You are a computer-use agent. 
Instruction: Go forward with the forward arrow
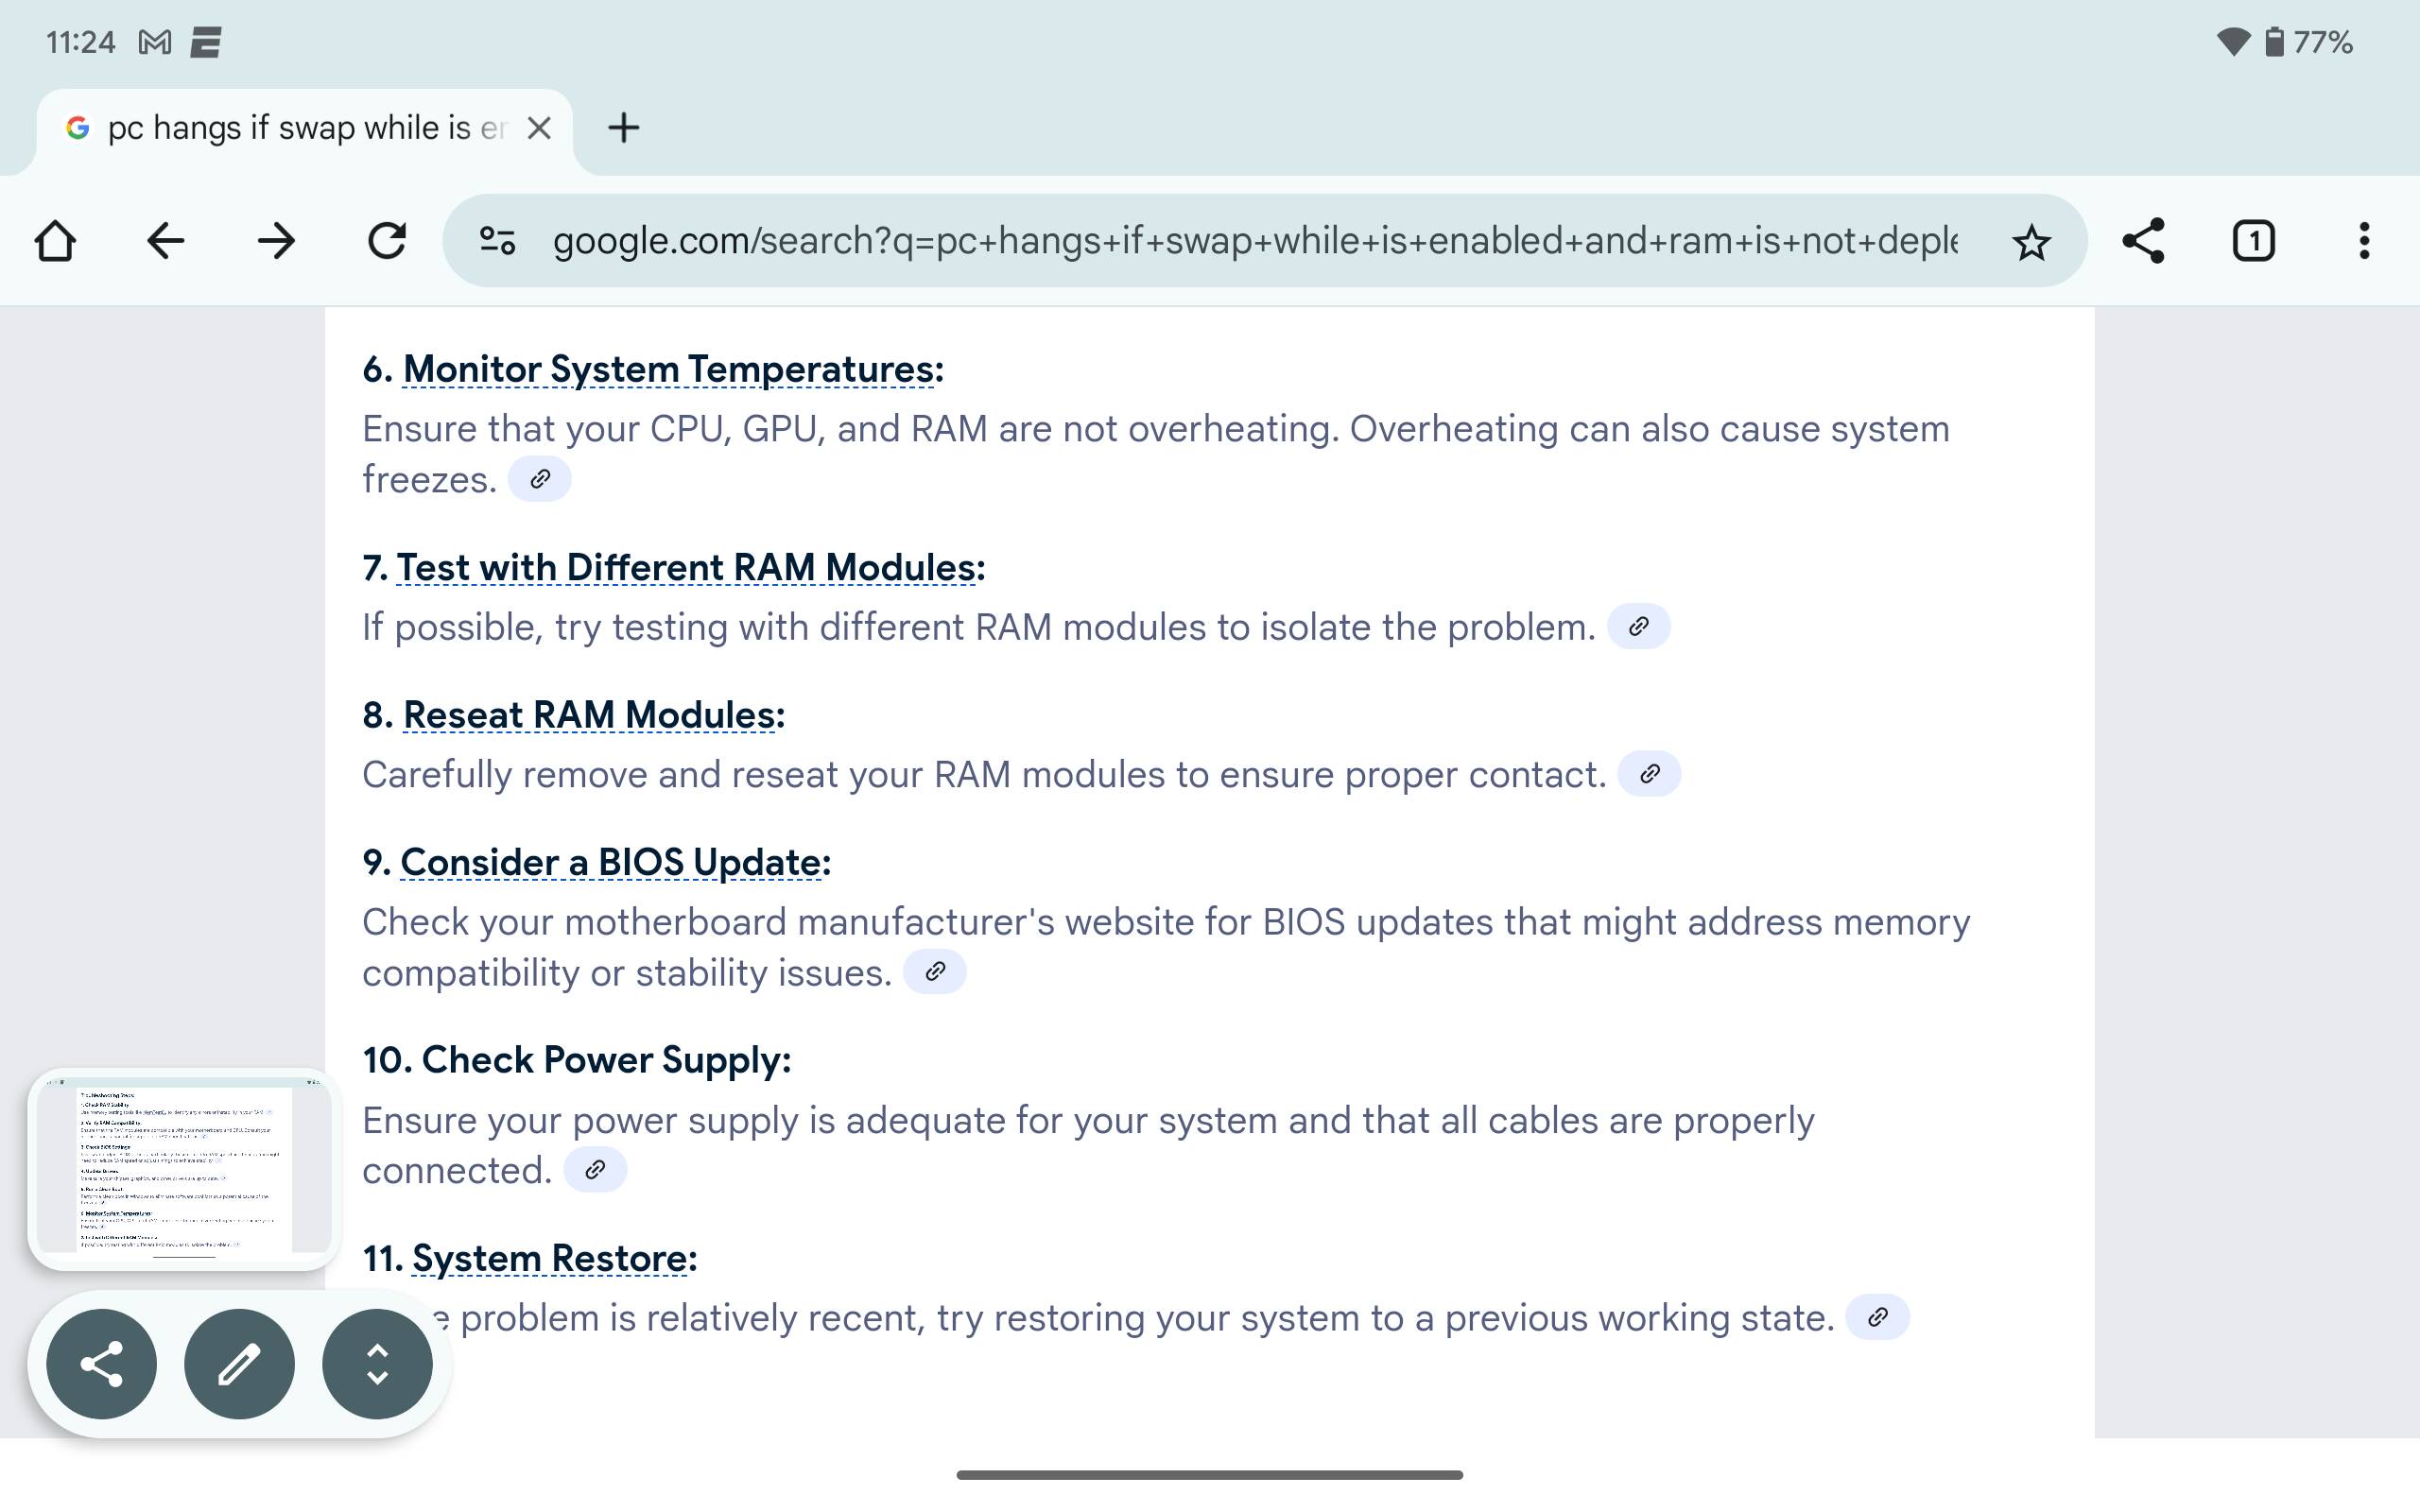(276, 241)
